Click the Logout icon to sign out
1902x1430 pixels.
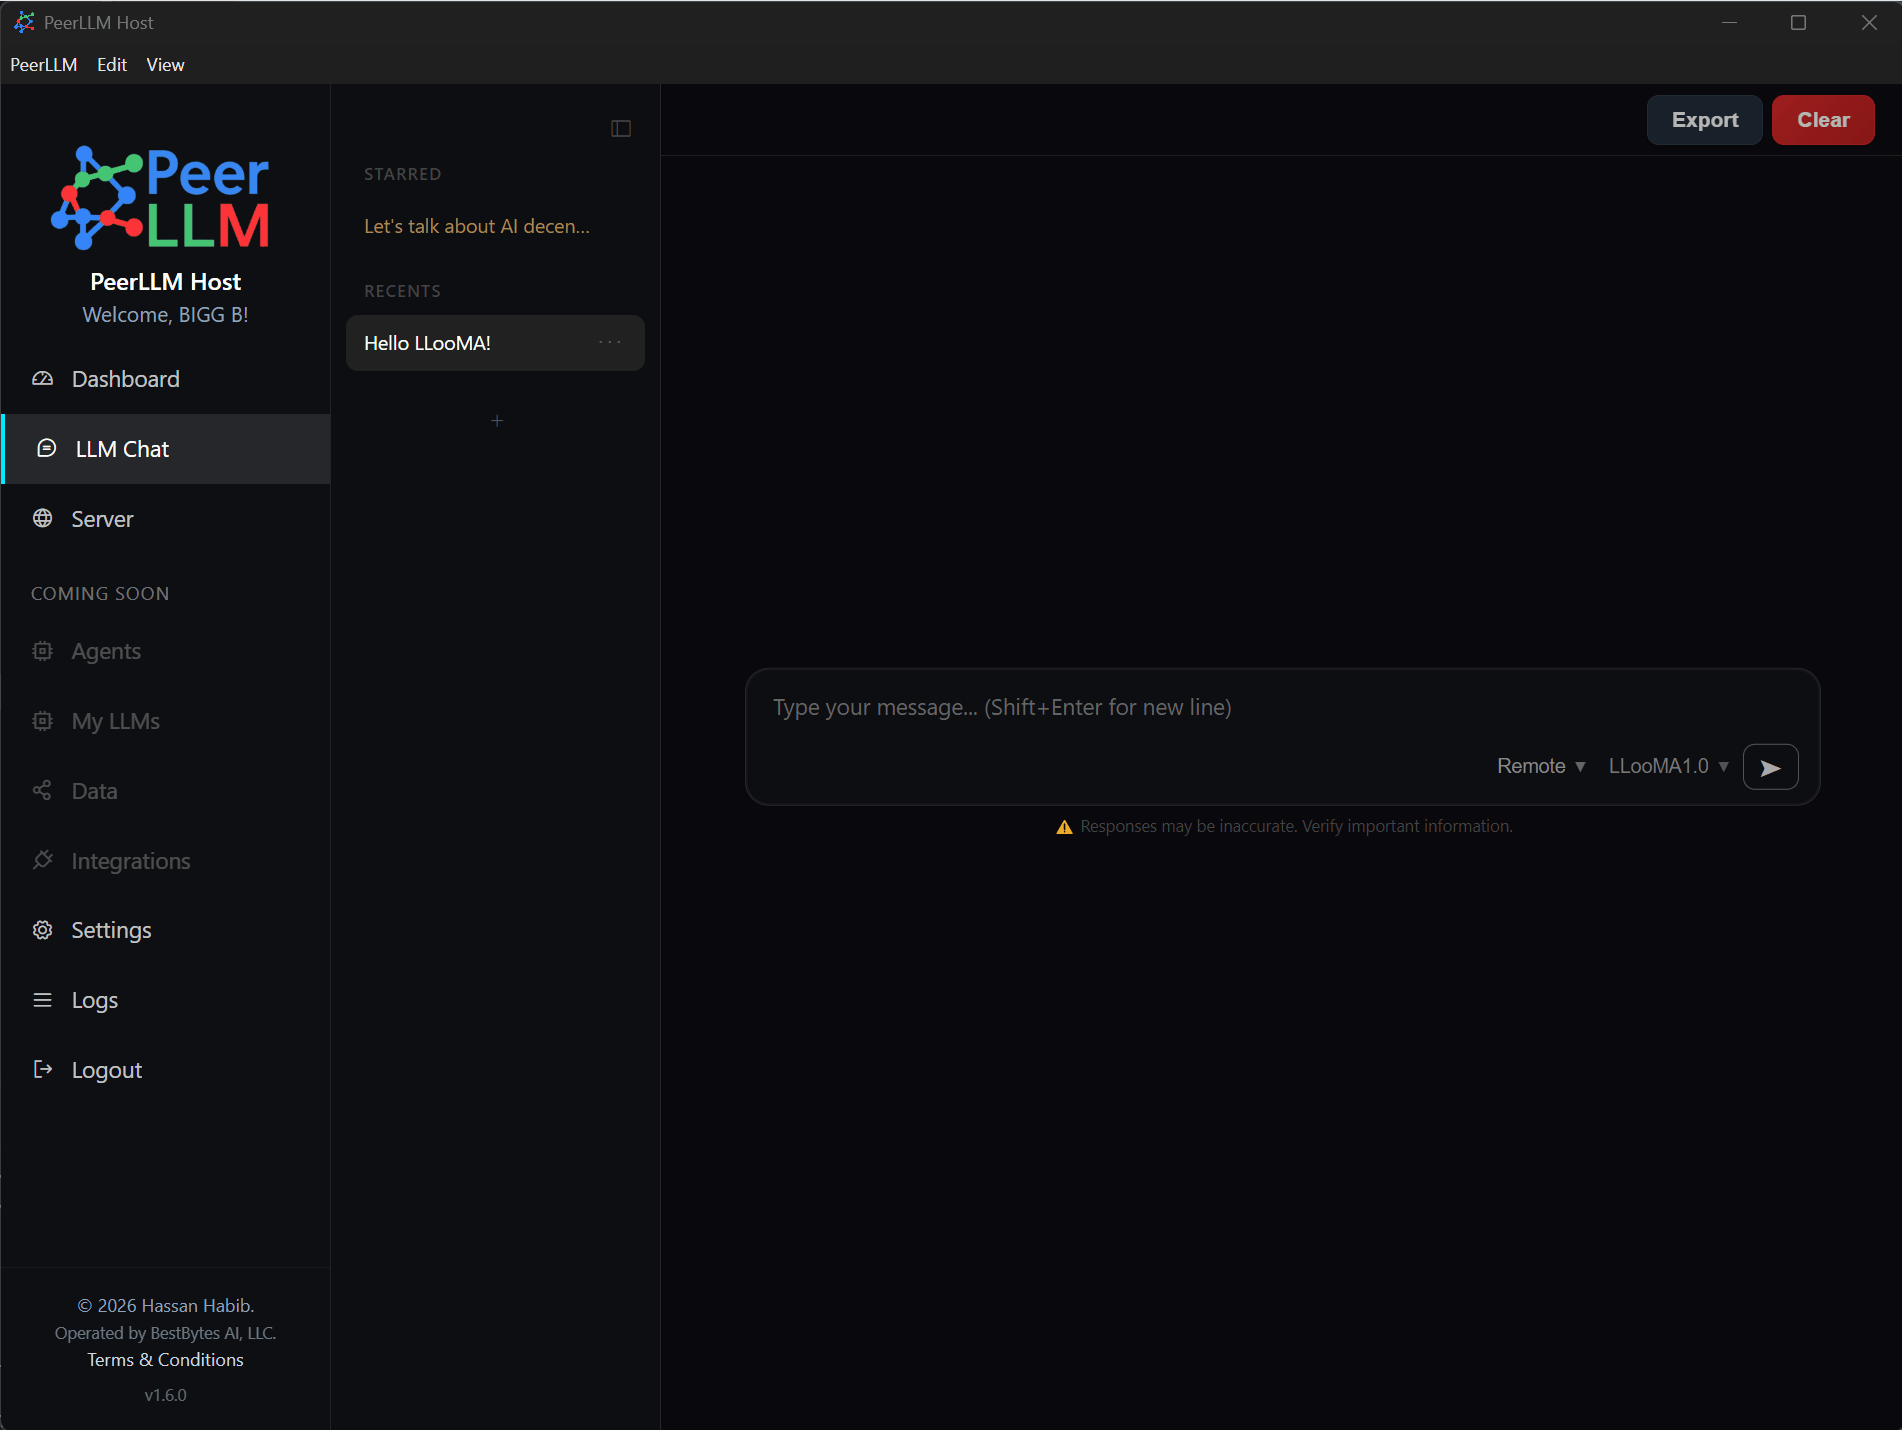(x=42, y=1069)
